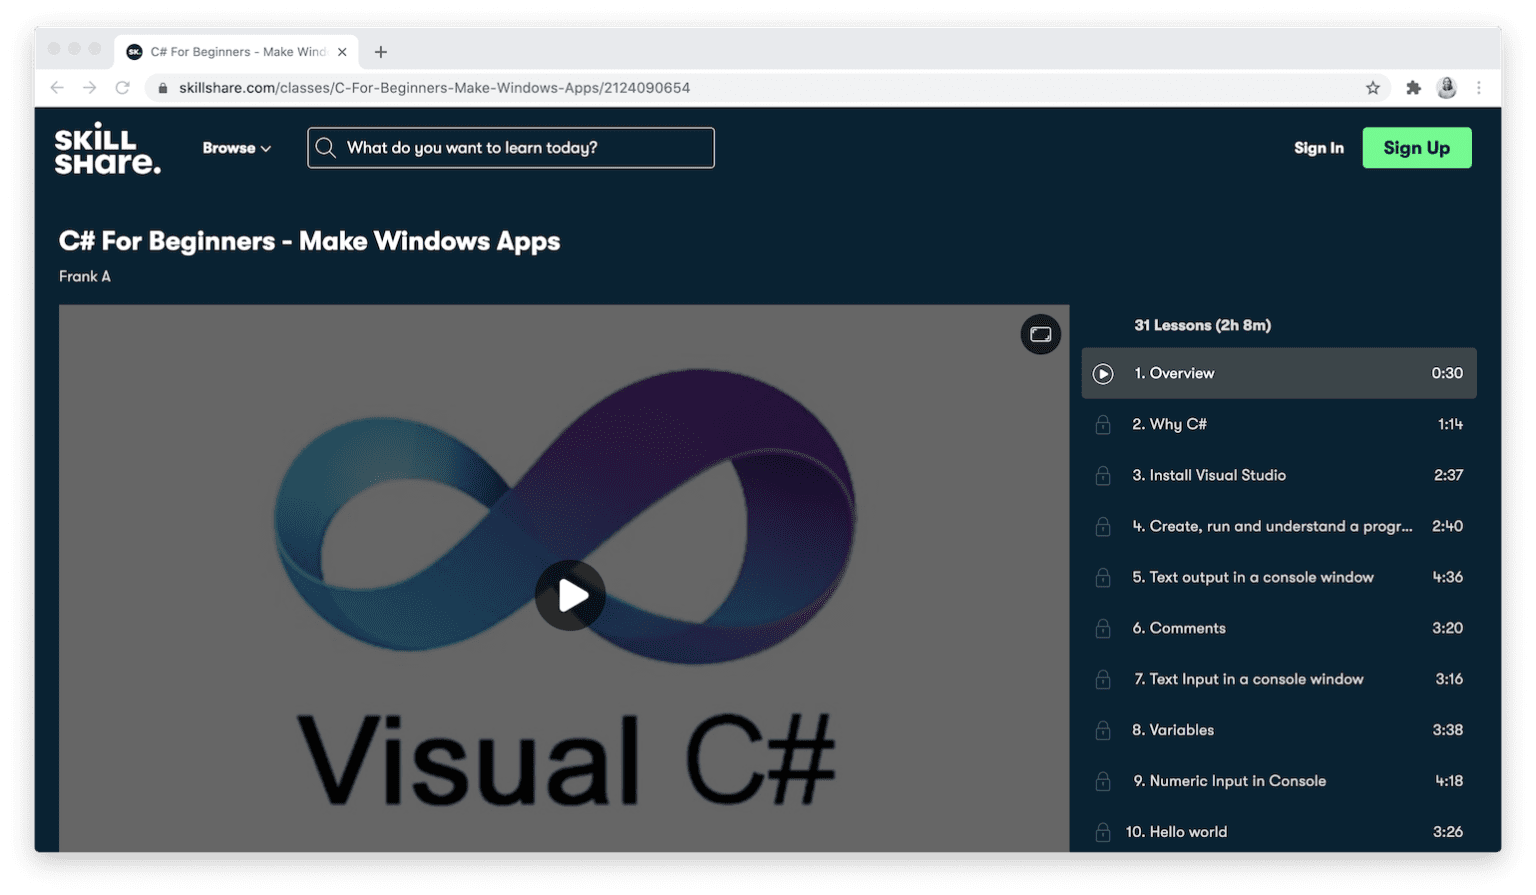Image resolution: width=1536 pixels, height=895 pixels.
Task: Open the browser extensions puzzle icon
Action: tap(1414, 88)
